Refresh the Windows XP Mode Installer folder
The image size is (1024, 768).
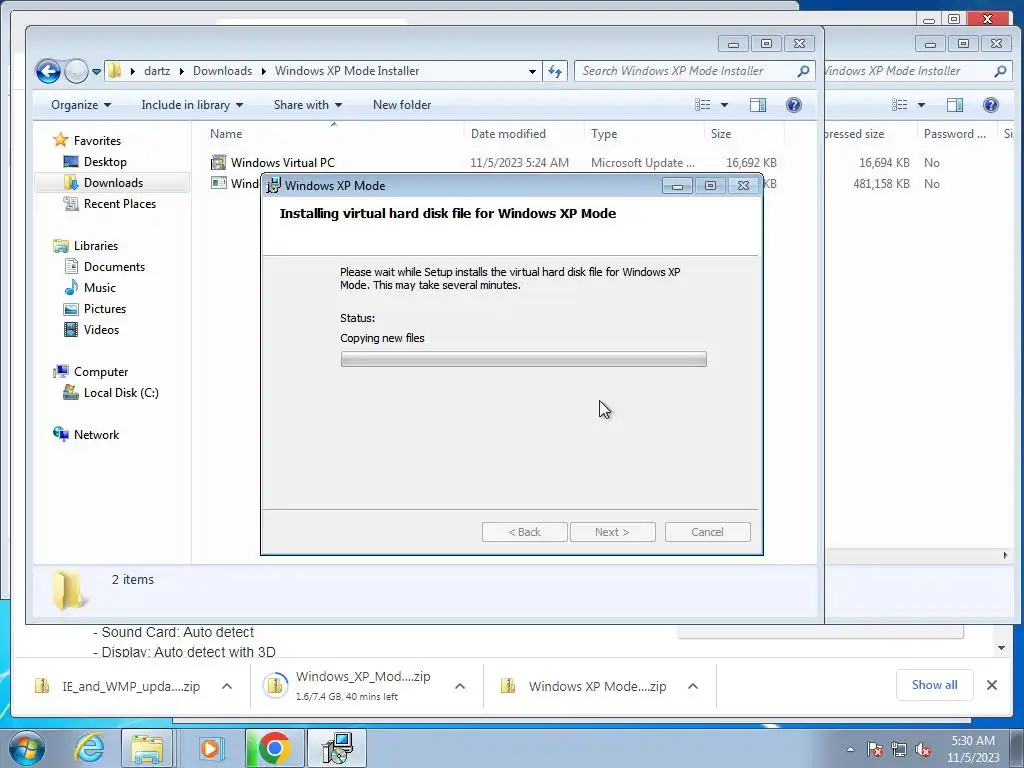pos(555,71)
